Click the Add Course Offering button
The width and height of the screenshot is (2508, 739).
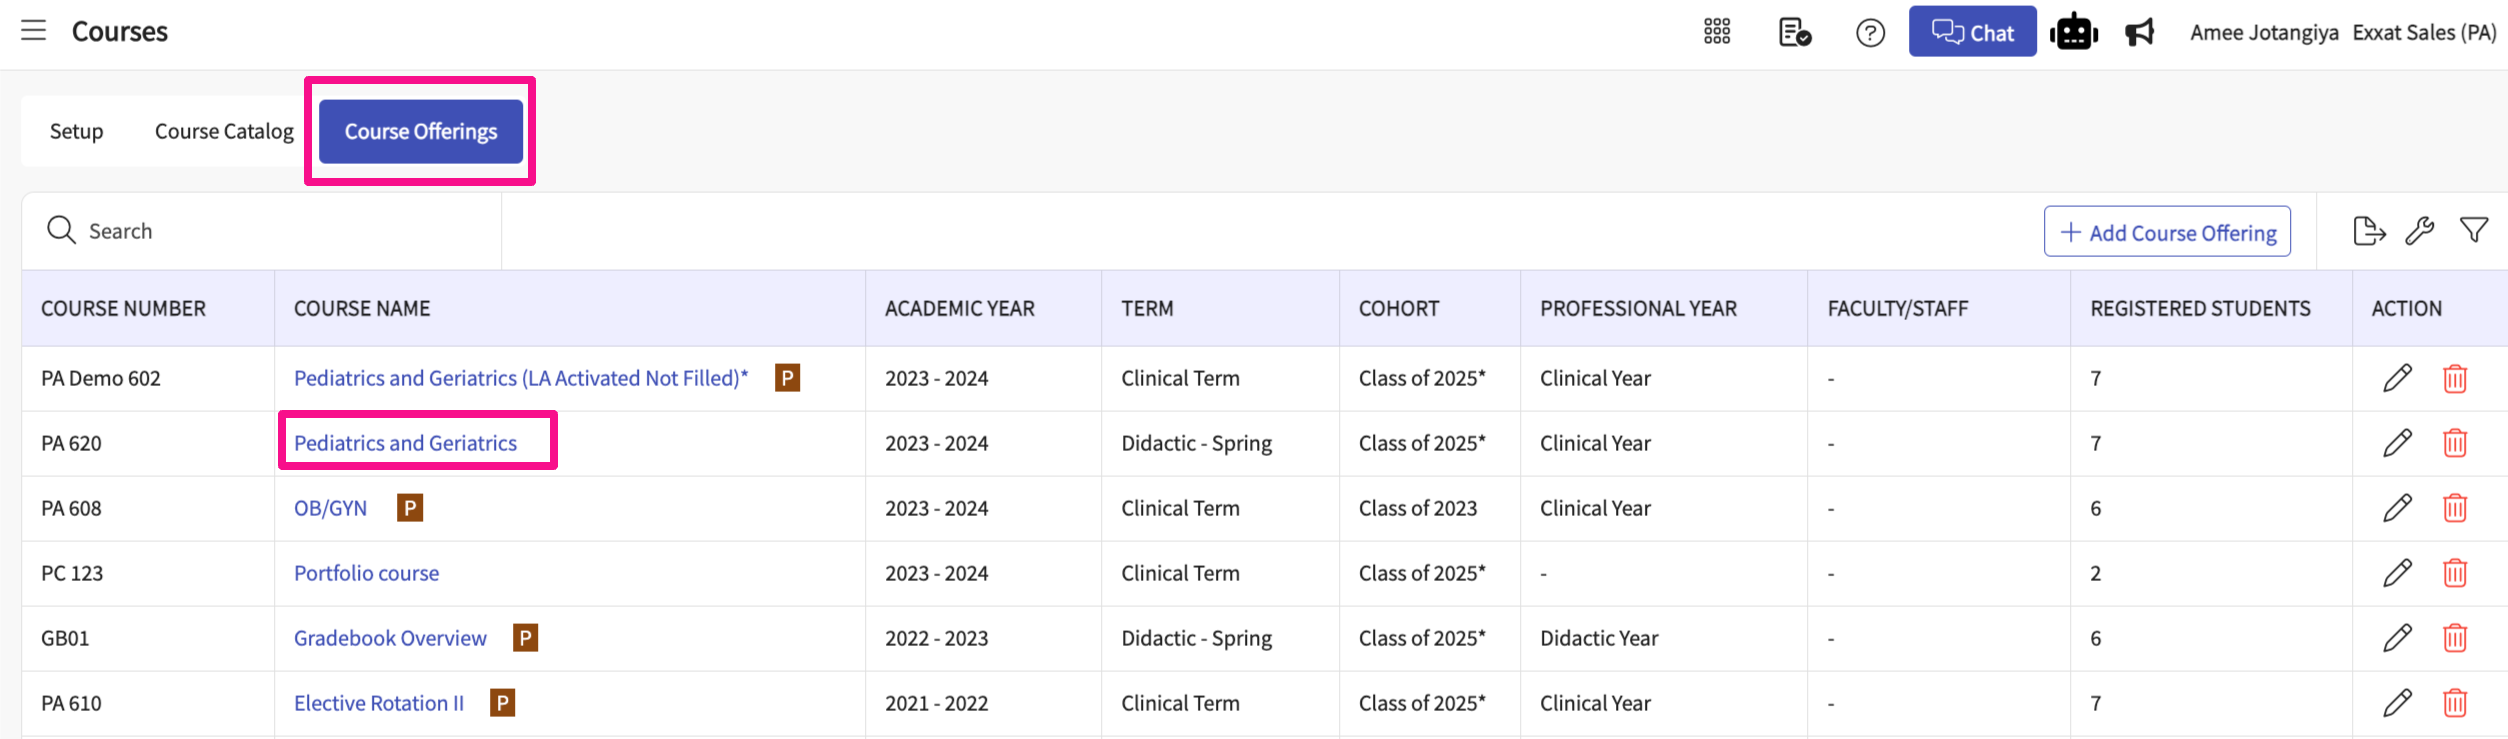tap(2166, 232)
